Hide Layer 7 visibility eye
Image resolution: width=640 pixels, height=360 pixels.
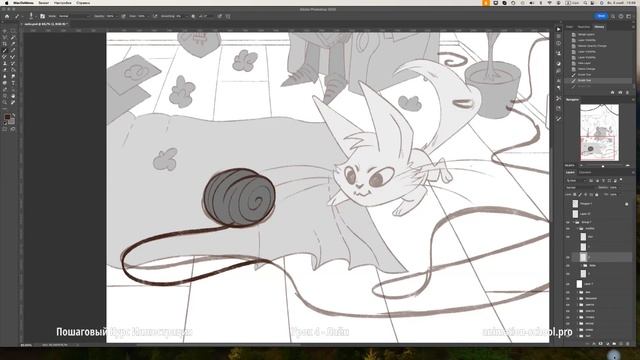coord(568,284)
